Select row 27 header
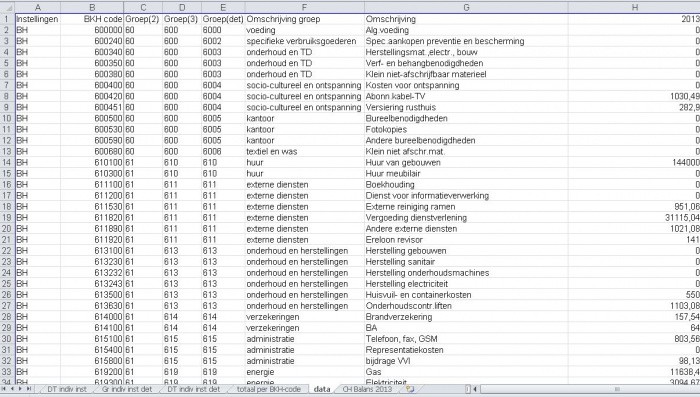 (x=7, y=306)
